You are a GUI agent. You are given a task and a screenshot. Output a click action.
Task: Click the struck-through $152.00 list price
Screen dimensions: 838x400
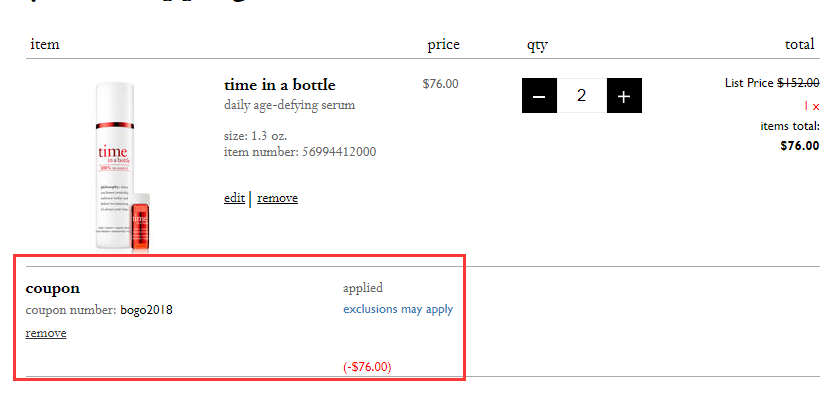(798, 83)
